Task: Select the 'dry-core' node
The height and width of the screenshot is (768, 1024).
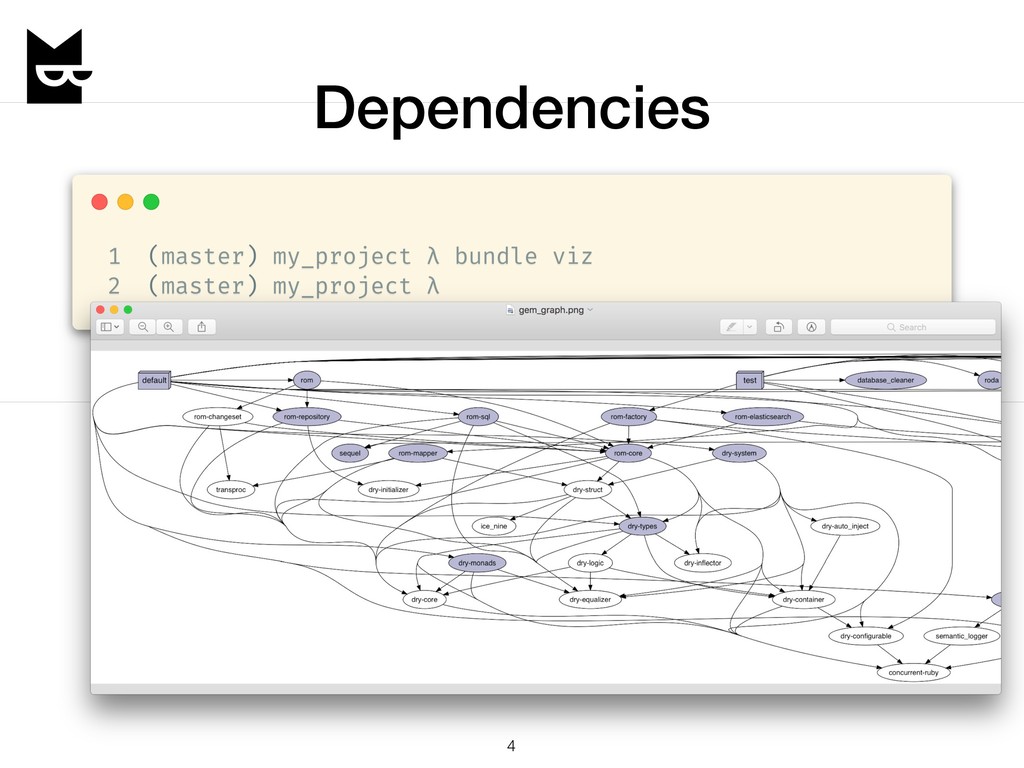Action: point(424,600)
